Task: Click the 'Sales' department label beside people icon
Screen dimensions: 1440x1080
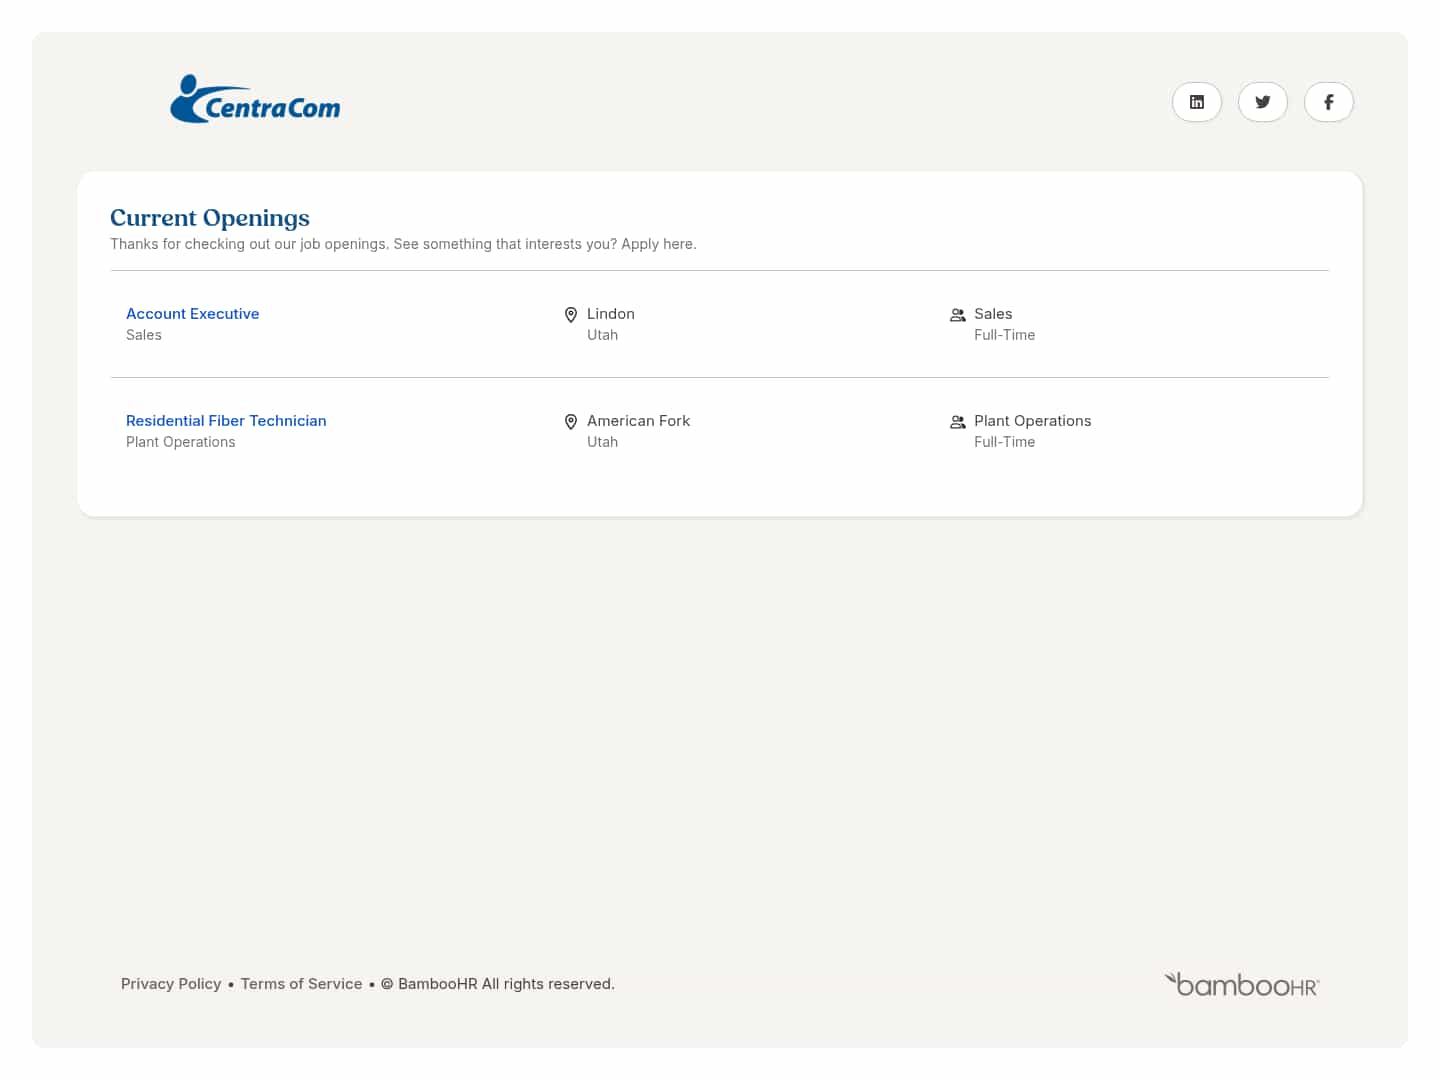Action: tap(993, 314)
